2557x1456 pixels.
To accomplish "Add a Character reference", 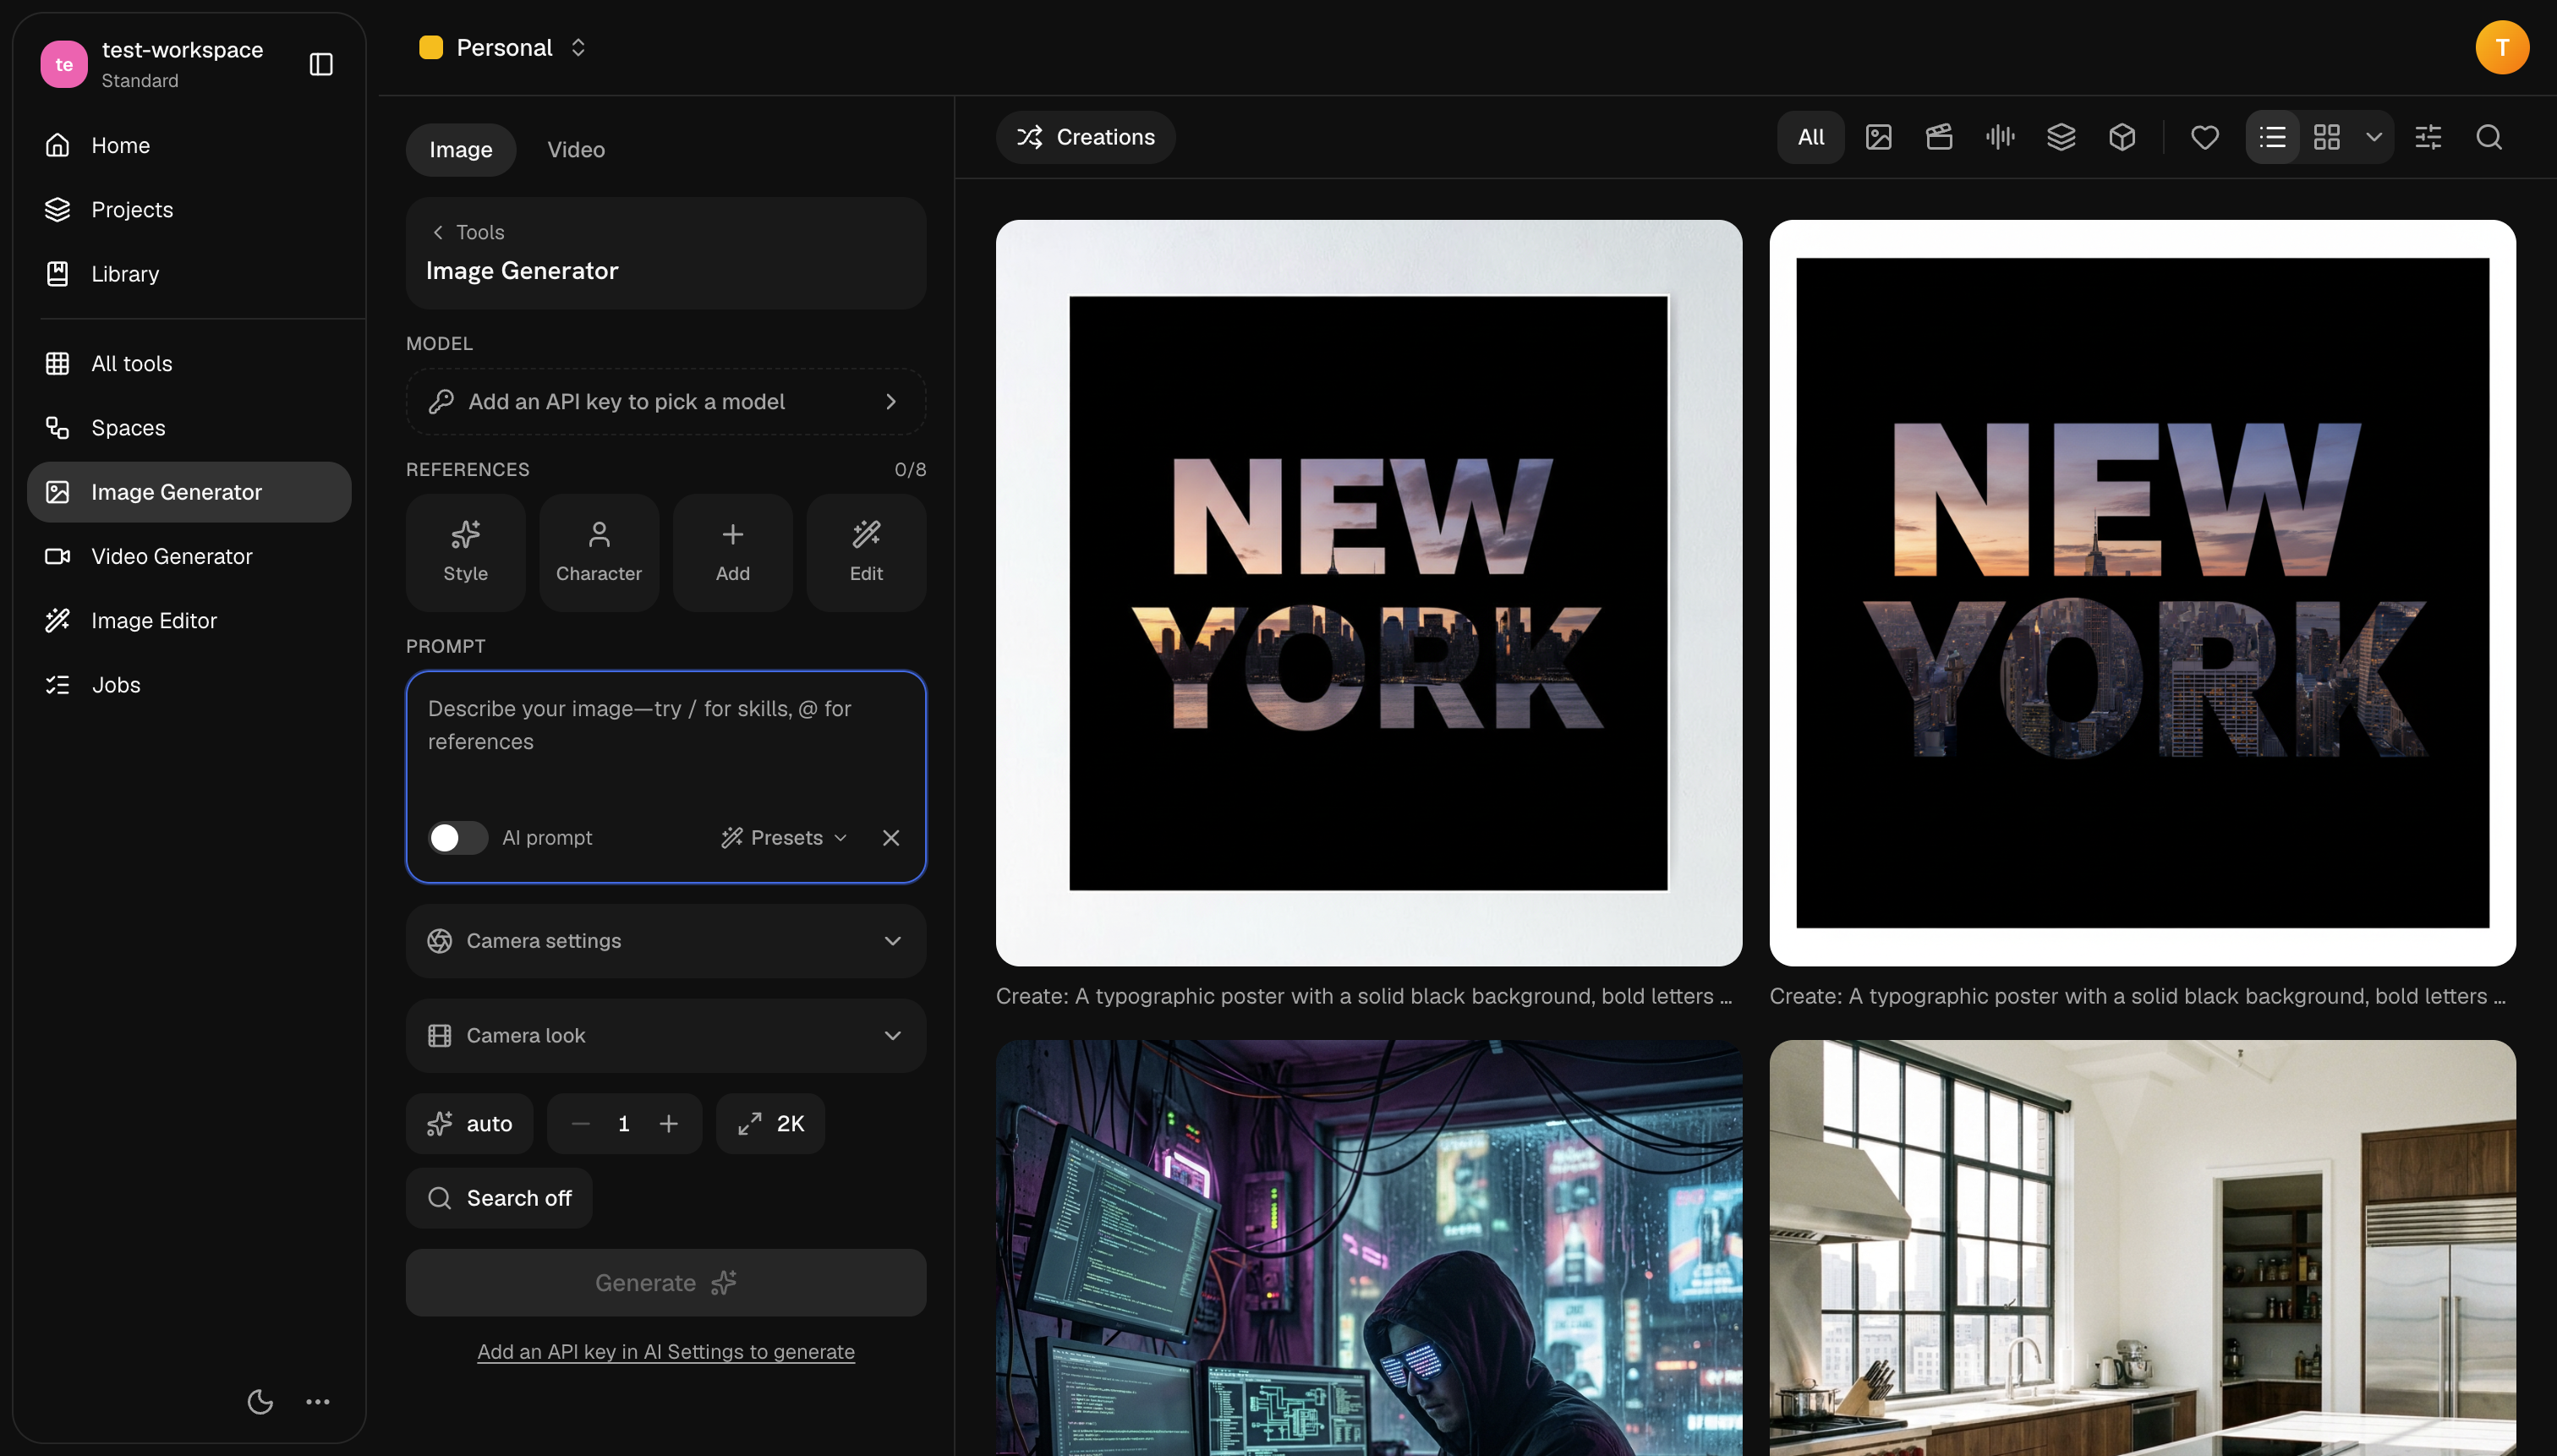I will 599,552.
